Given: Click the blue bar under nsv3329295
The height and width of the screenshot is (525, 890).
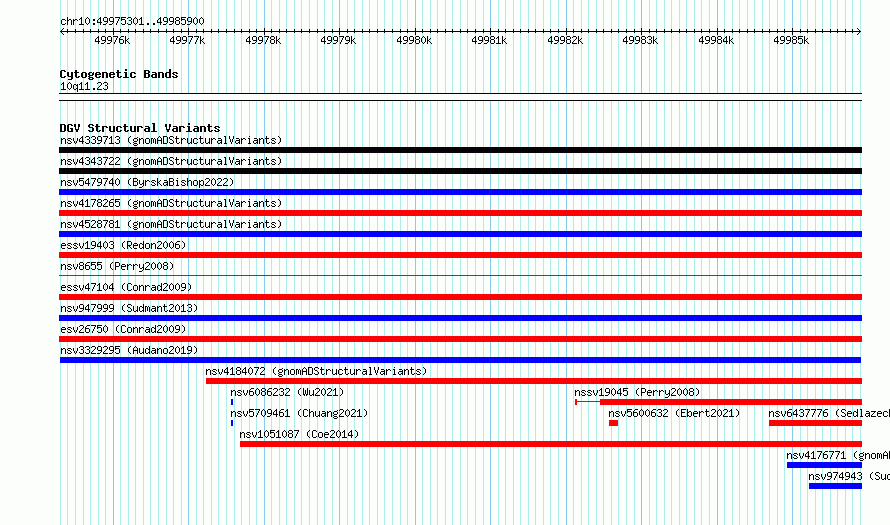Looking at the screenshot, I should (460, 360).
